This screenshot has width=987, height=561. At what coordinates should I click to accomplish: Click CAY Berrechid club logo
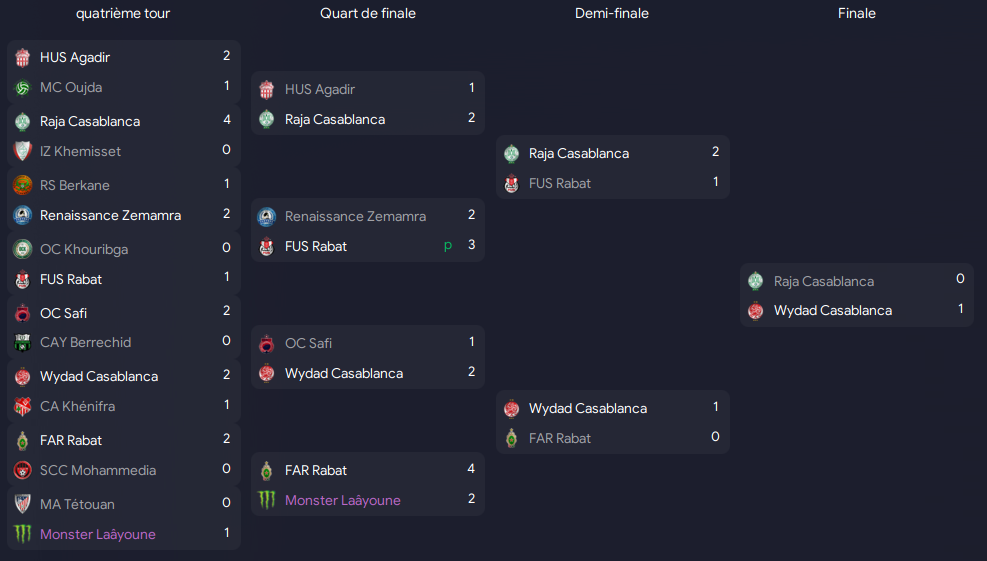(x=23, y=343)
